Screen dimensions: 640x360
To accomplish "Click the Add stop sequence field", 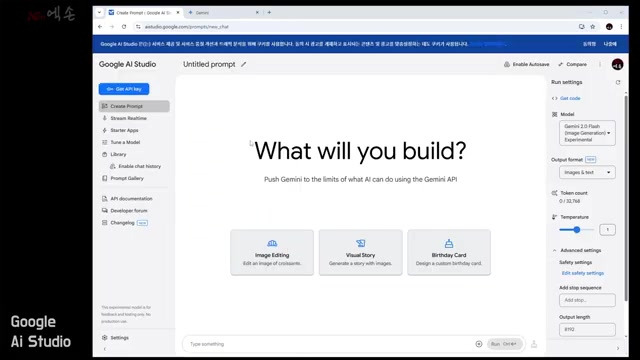I will point(587,300).
